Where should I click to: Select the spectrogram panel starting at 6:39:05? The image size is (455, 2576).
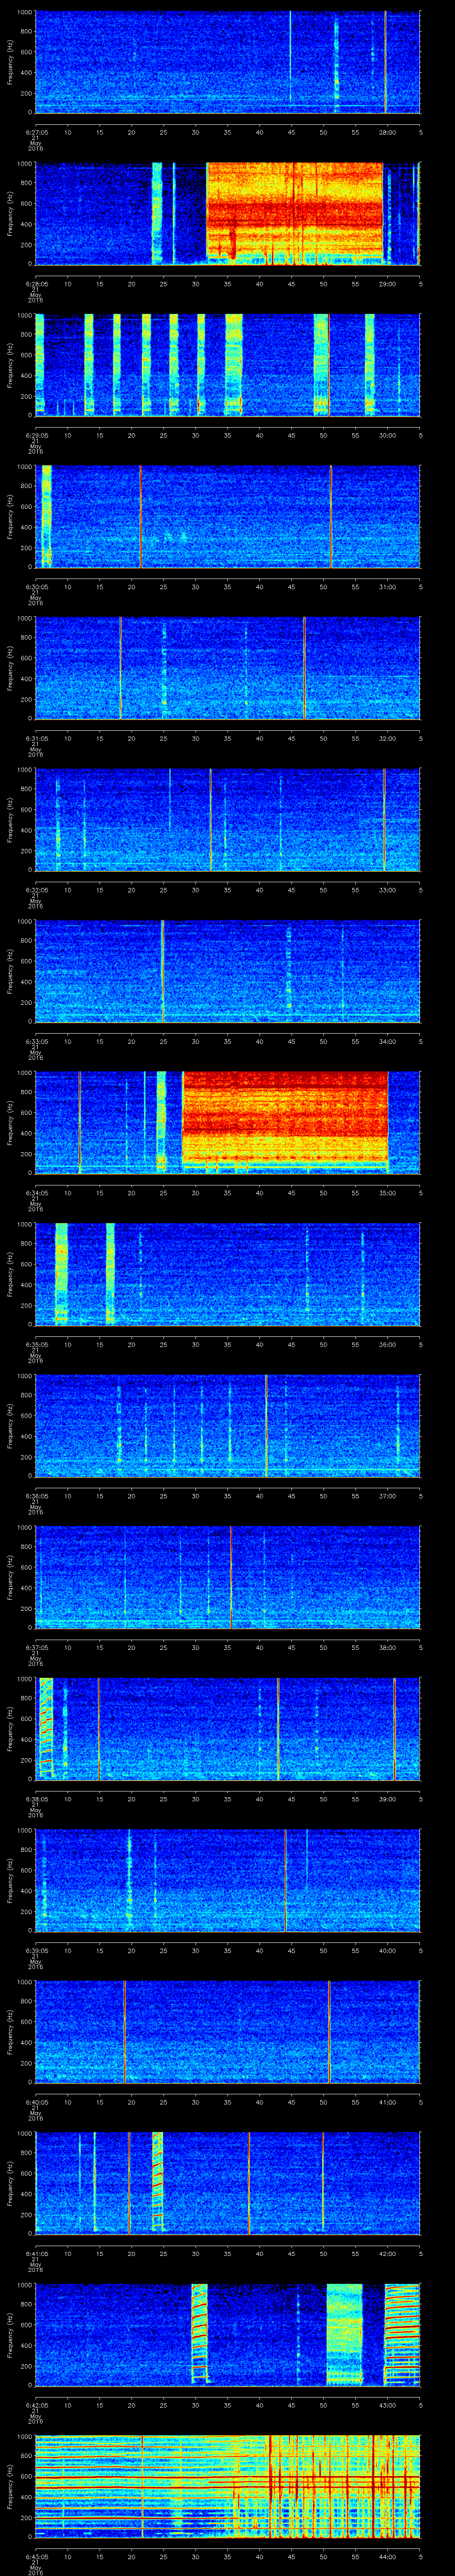pyautogui.click(x=228, y=1880)
